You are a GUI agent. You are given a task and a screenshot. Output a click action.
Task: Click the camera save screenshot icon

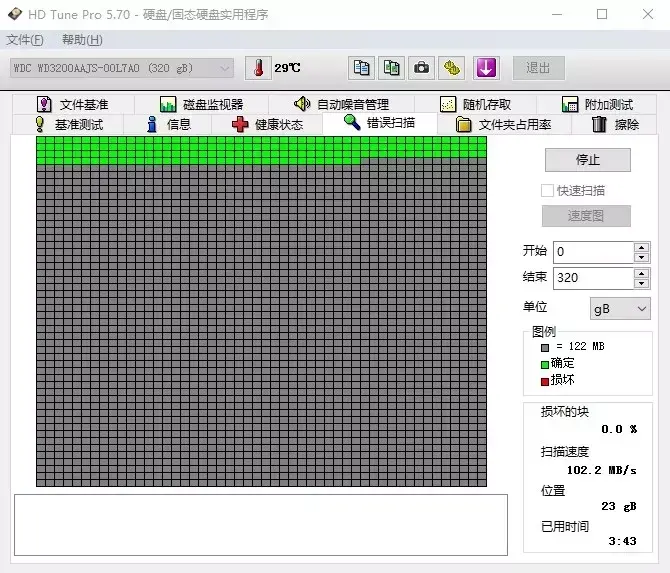pos(422,68)
